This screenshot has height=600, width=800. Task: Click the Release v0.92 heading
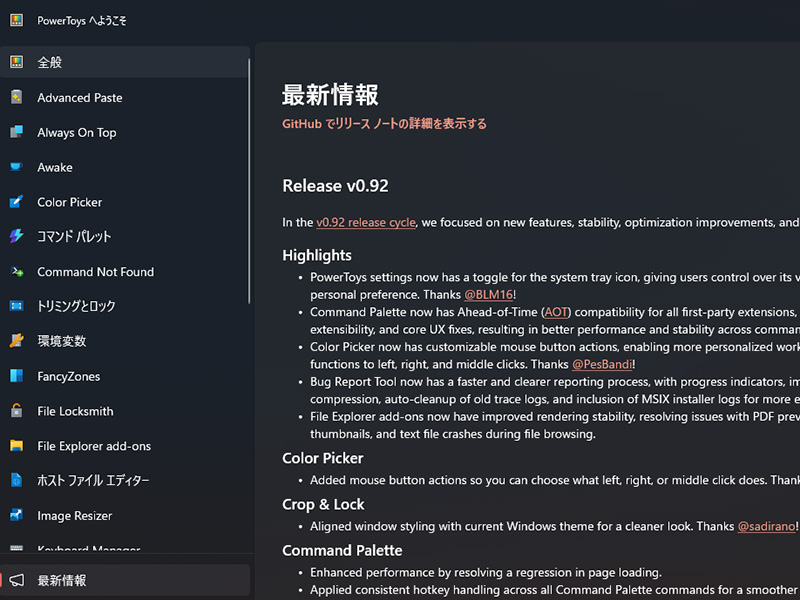[x=335, y=186]
